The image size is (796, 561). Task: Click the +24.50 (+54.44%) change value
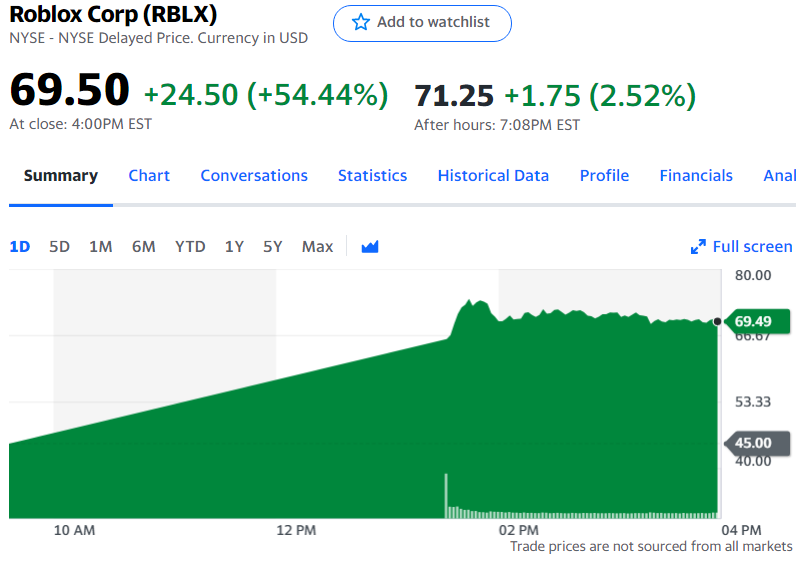266,95
